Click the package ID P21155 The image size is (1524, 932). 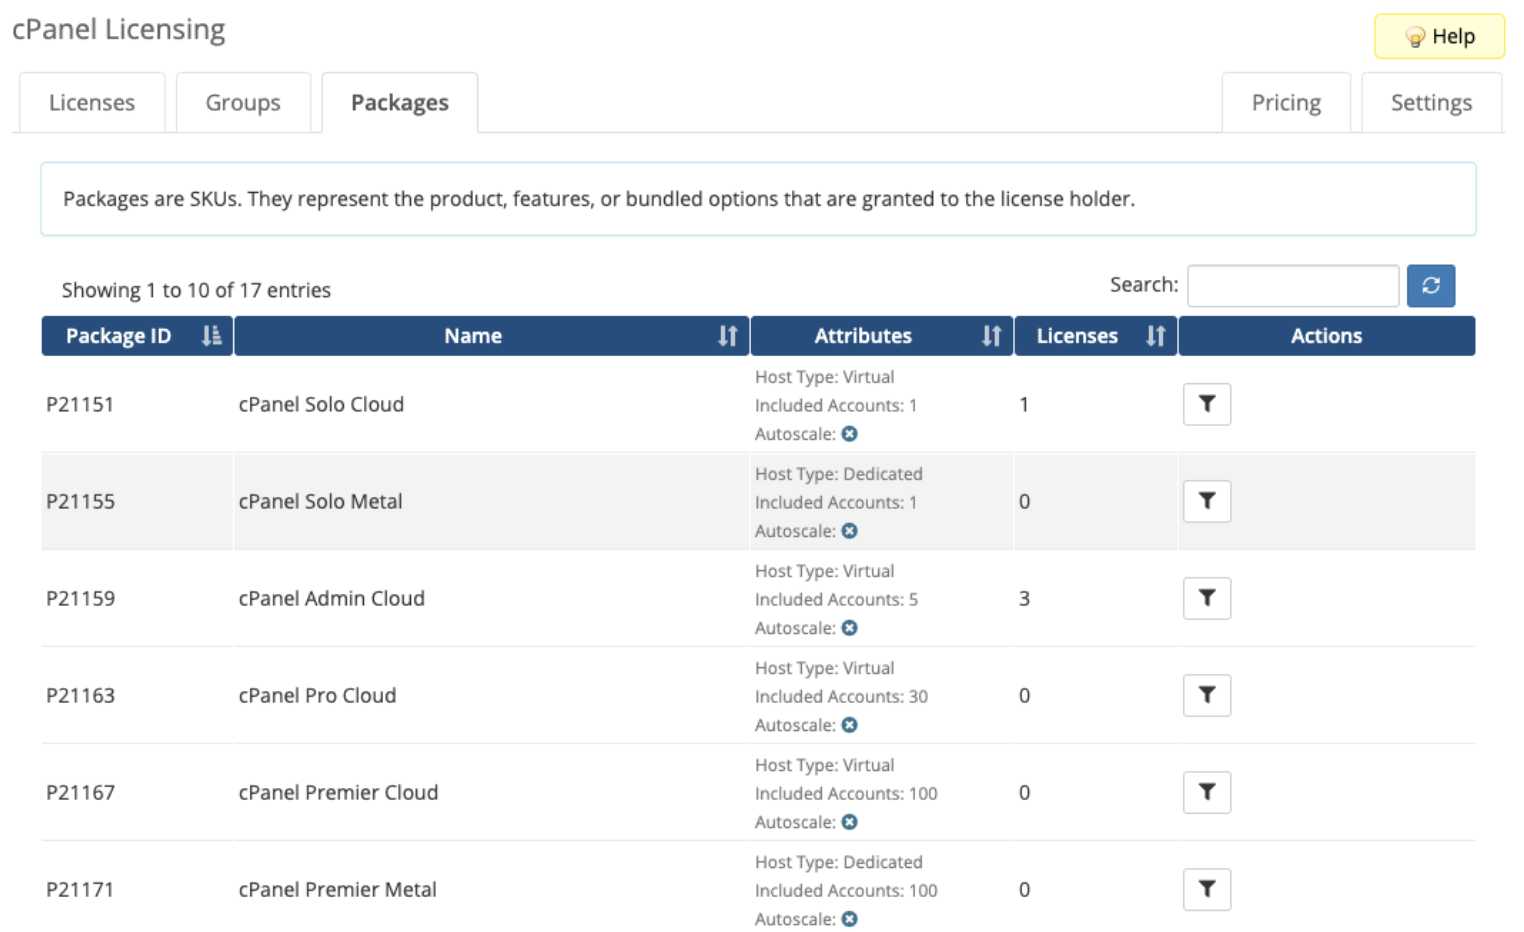(80, 501)
